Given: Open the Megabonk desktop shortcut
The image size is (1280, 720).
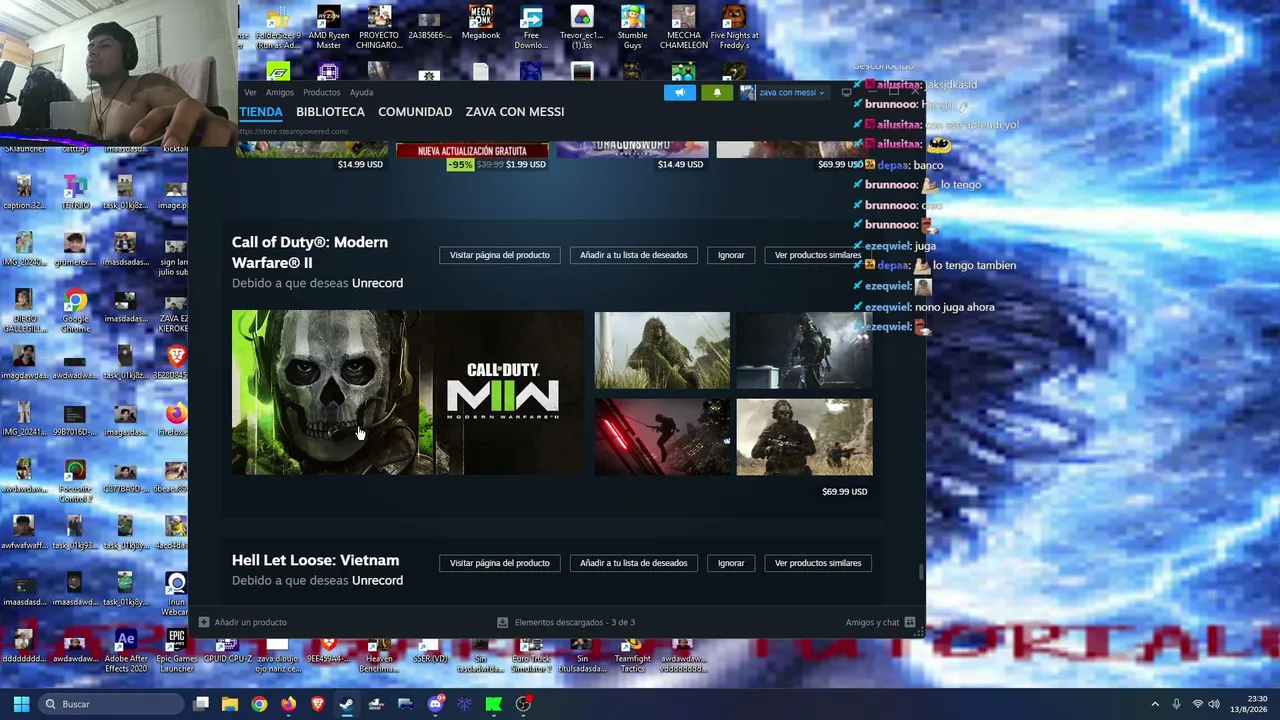Looking at the screenshot, I should [481, 24].
